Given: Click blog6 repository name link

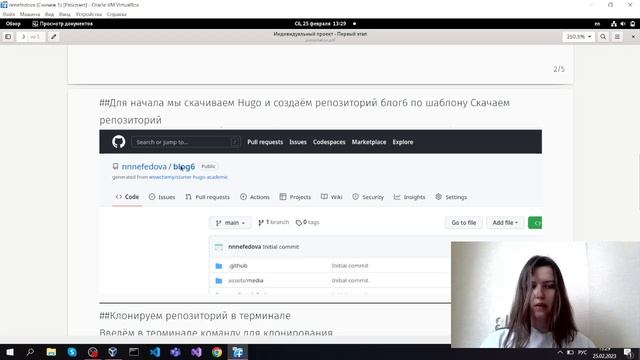Looking at the screenshot, I should (x=184, y=167).
